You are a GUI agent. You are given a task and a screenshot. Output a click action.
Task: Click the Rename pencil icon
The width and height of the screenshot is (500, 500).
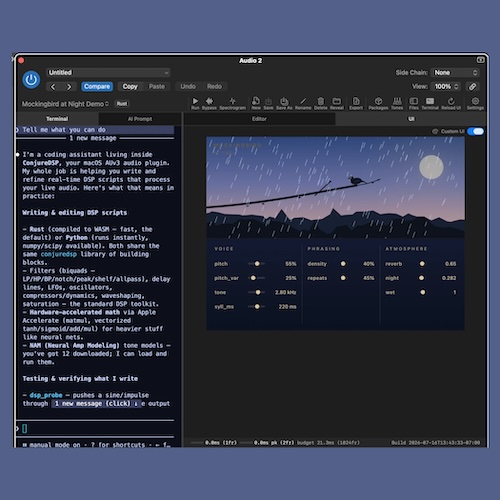click(303, 101)
